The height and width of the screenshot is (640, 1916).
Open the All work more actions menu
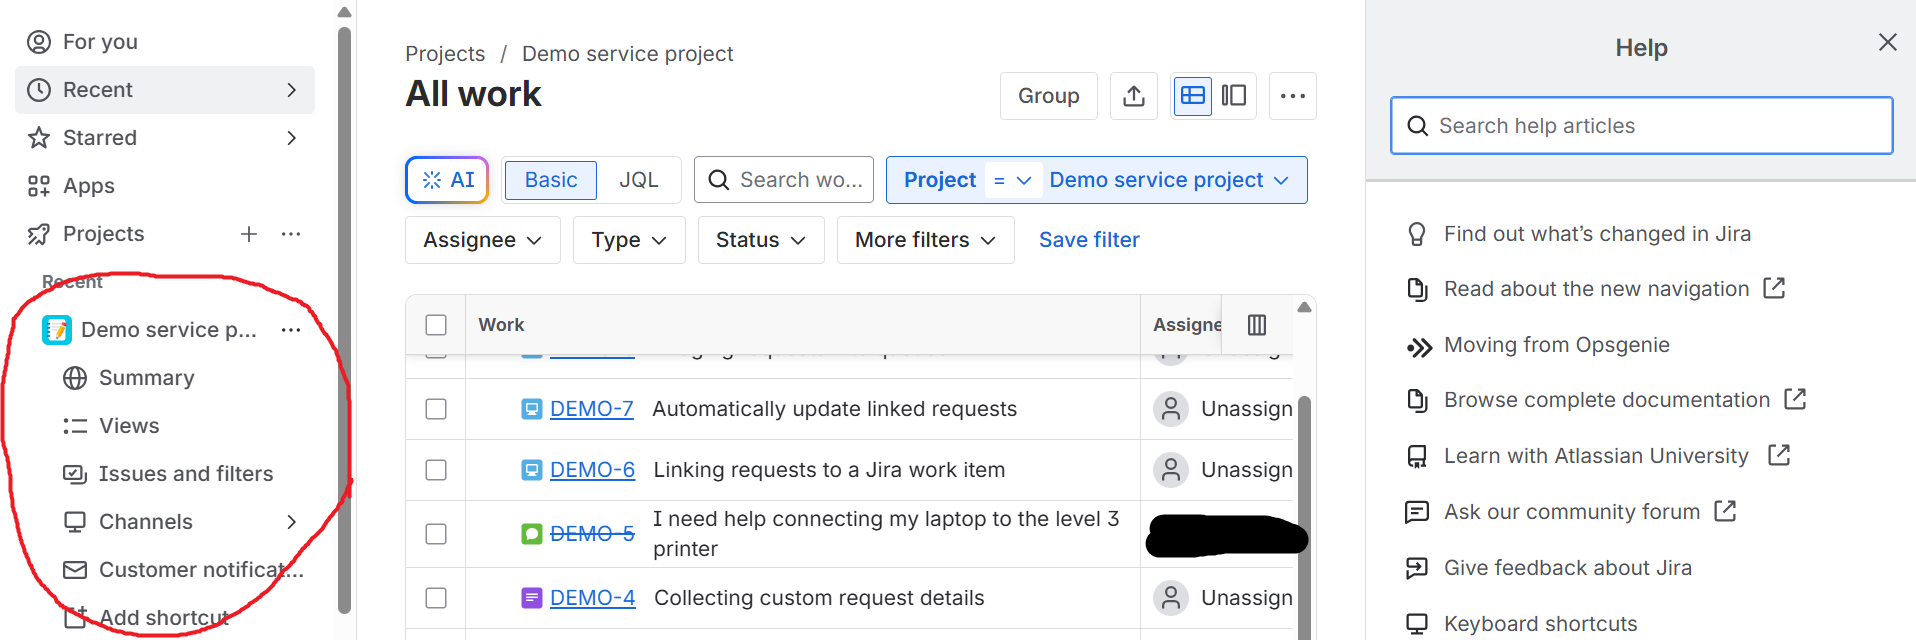[x=1292, y=96]
